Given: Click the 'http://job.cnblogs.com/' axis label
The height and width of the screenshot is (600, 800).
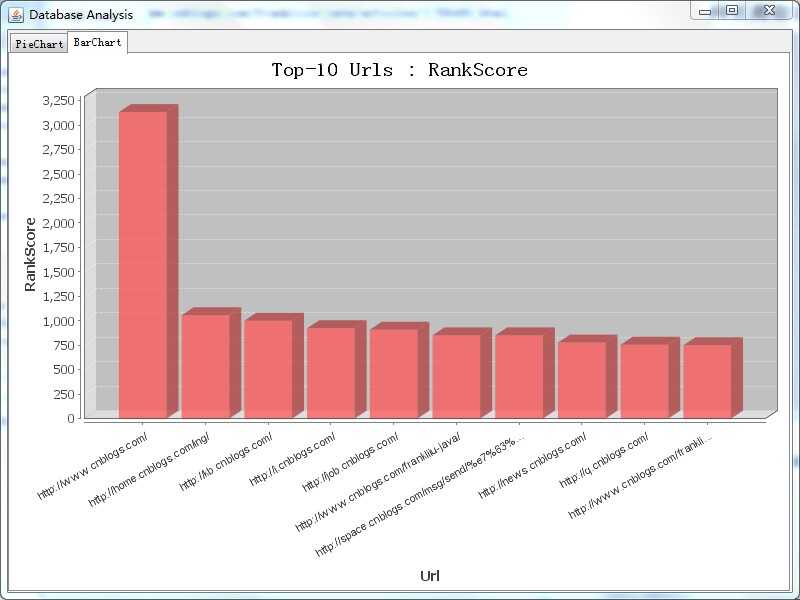Looking at the screenshot, I should pos(350,462).
